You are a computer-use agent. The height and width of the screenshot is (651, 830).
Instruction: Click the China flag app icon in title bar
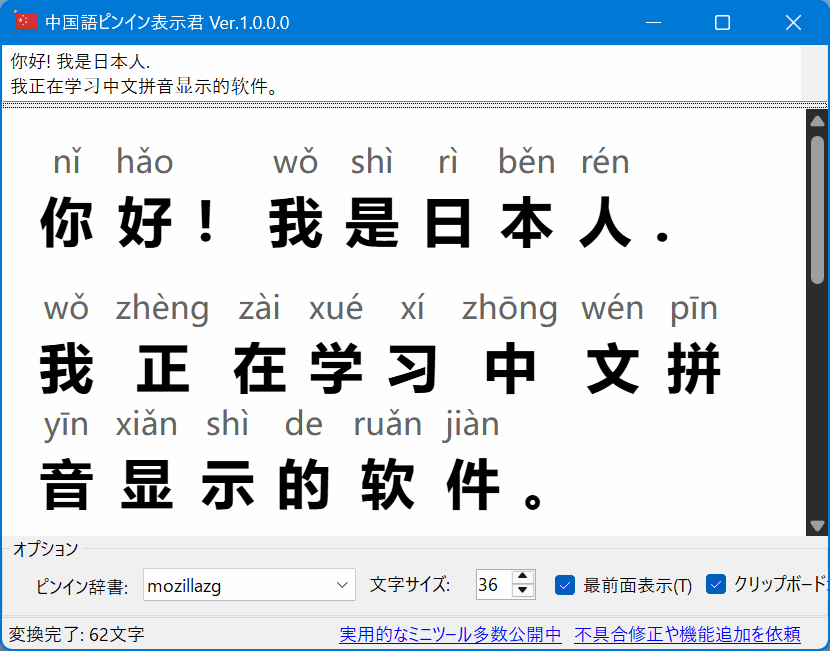(24, 20)
